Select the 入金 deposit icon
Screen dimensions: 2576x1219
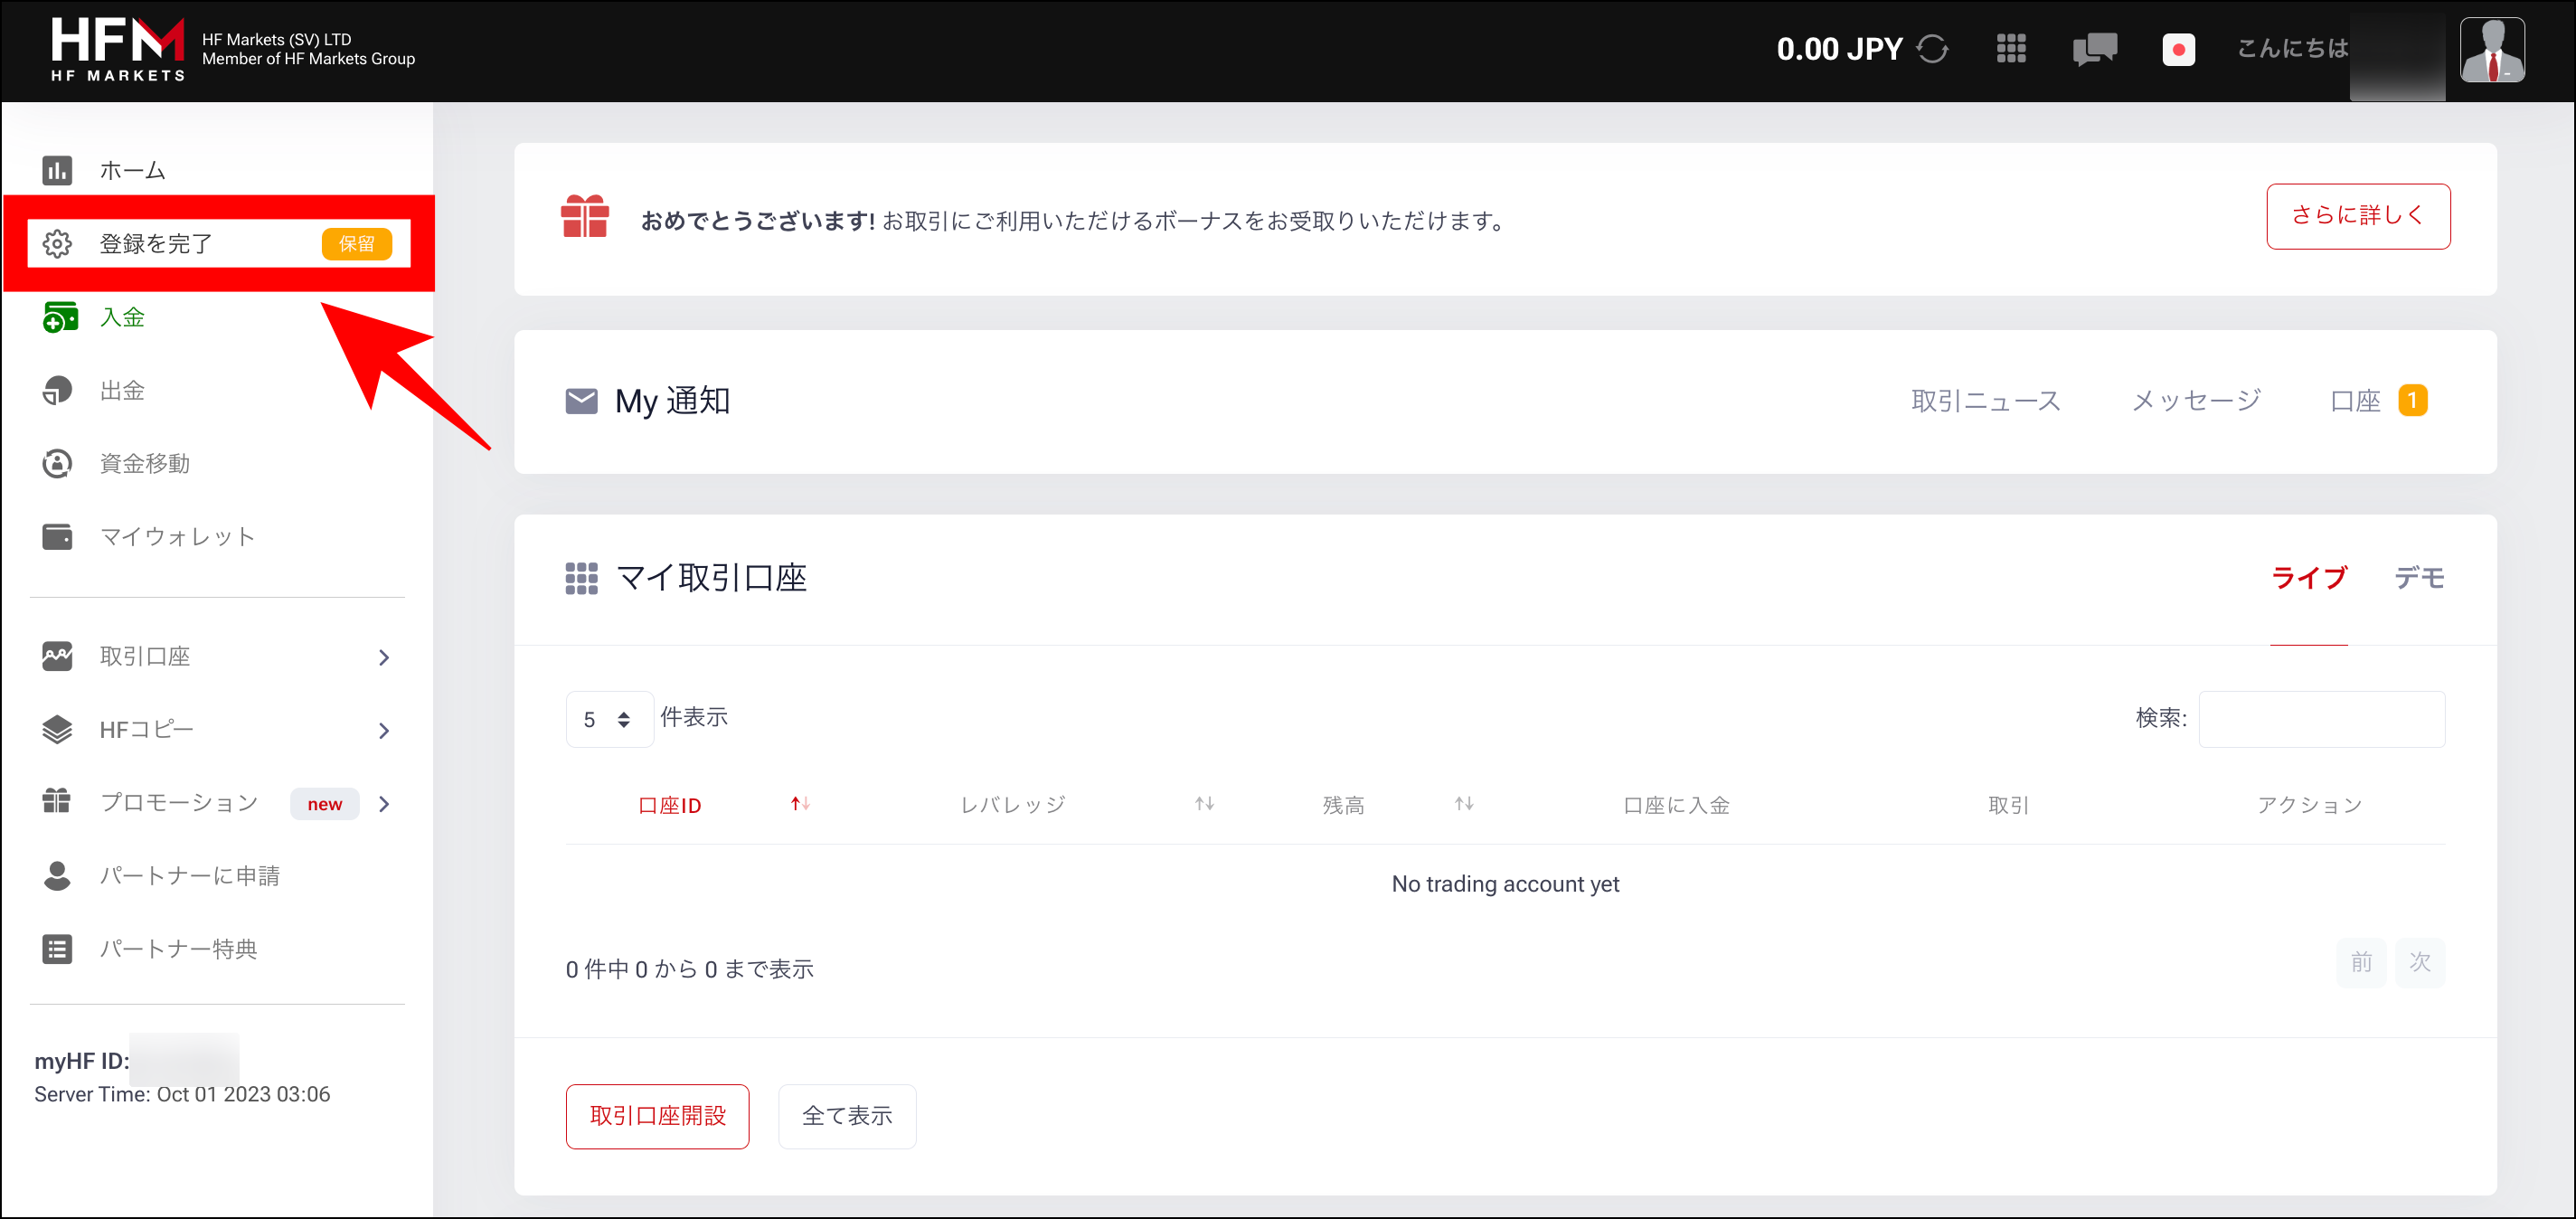[x=59, y=317]
